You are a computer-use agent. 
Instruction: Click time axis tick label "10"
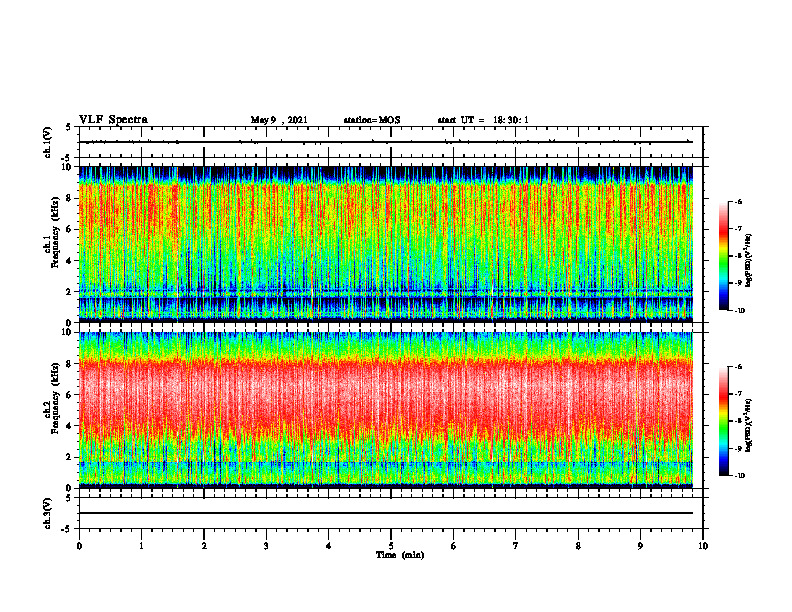coord(703,546)
